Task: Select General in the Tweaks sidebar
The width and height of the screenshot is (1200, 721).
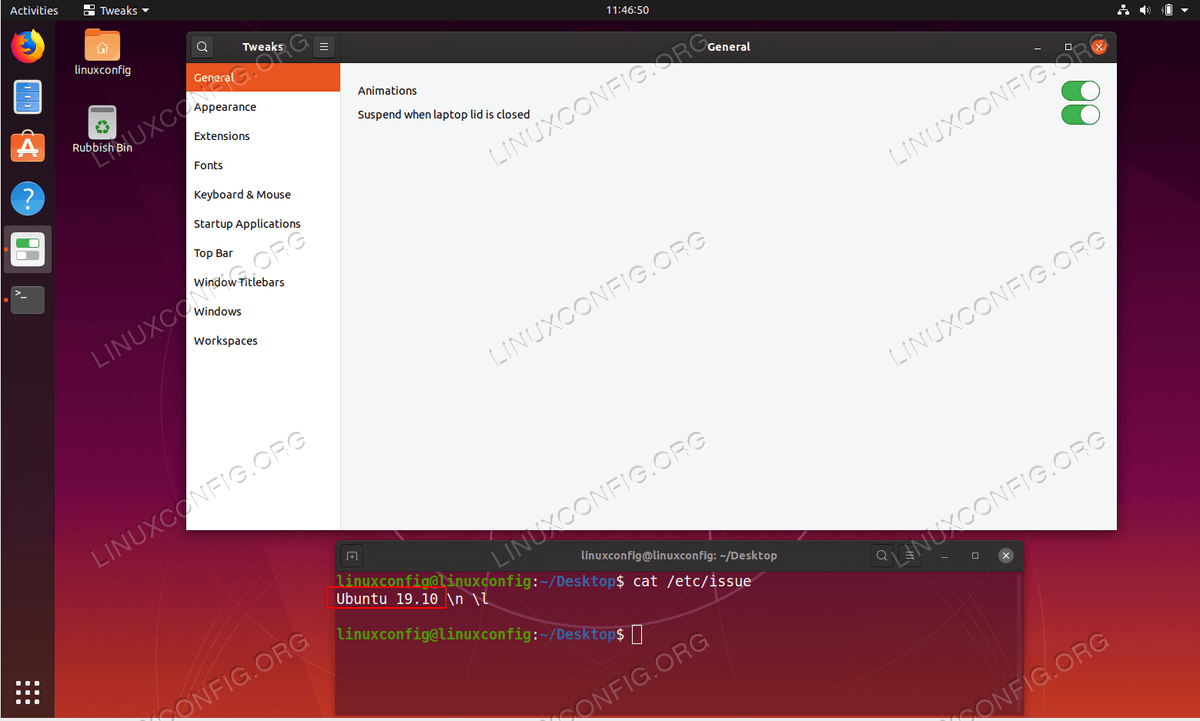Action: click(x=263, y=77)
